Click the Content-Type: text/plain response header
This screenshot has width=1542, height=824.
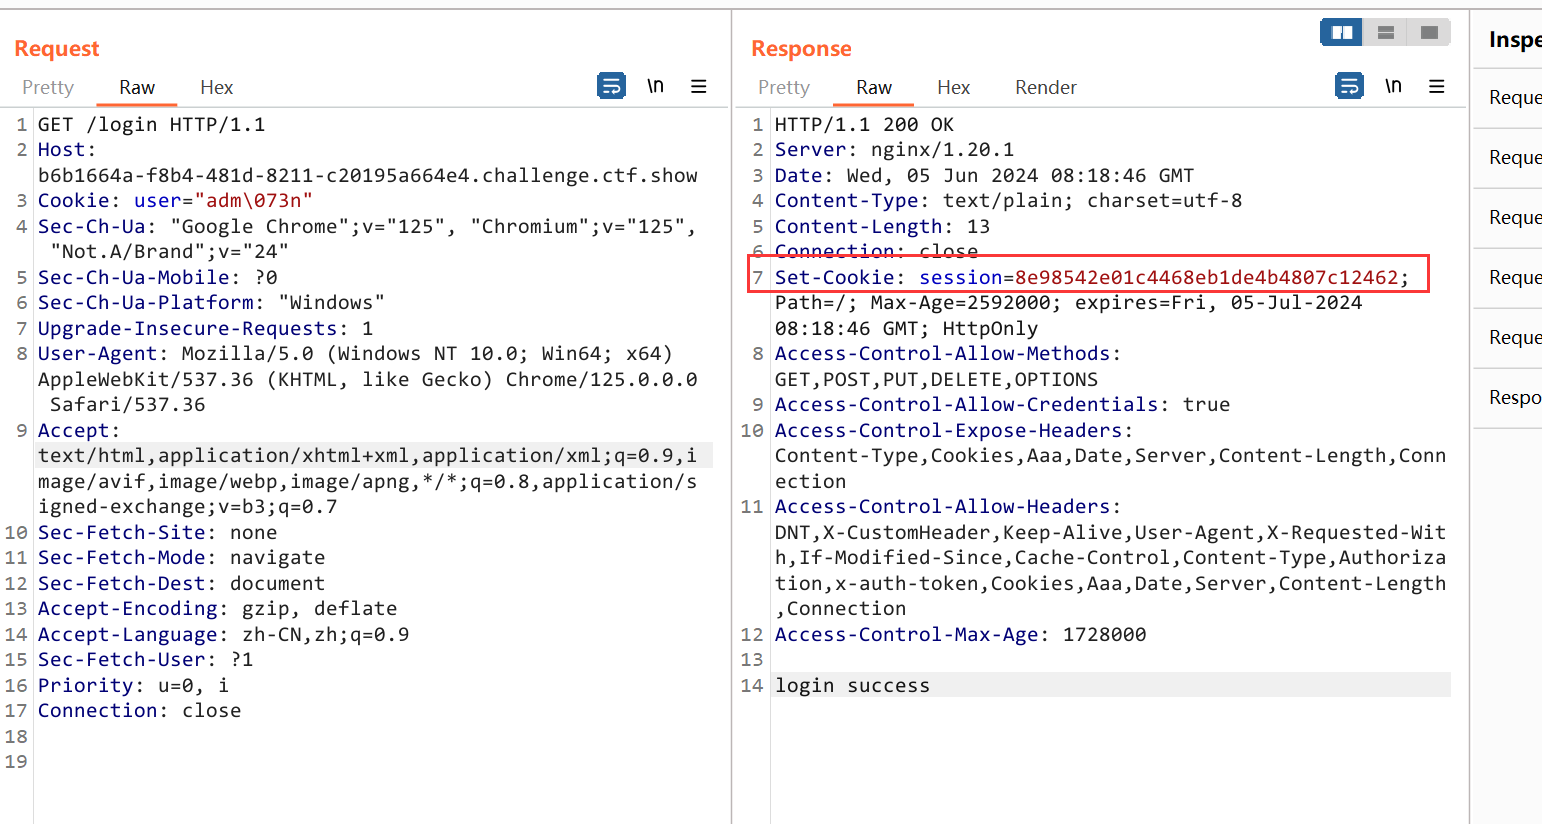click(x=1009, y=201)
